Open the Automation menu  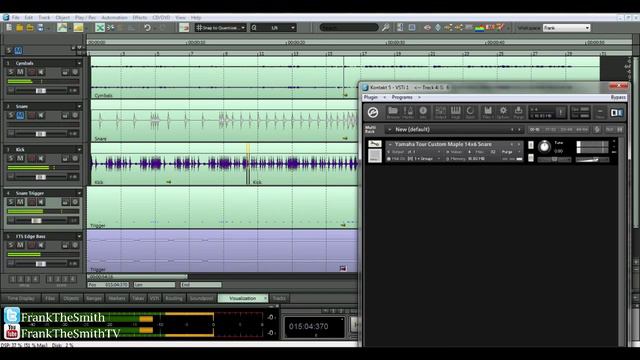[x=114, y=18]
